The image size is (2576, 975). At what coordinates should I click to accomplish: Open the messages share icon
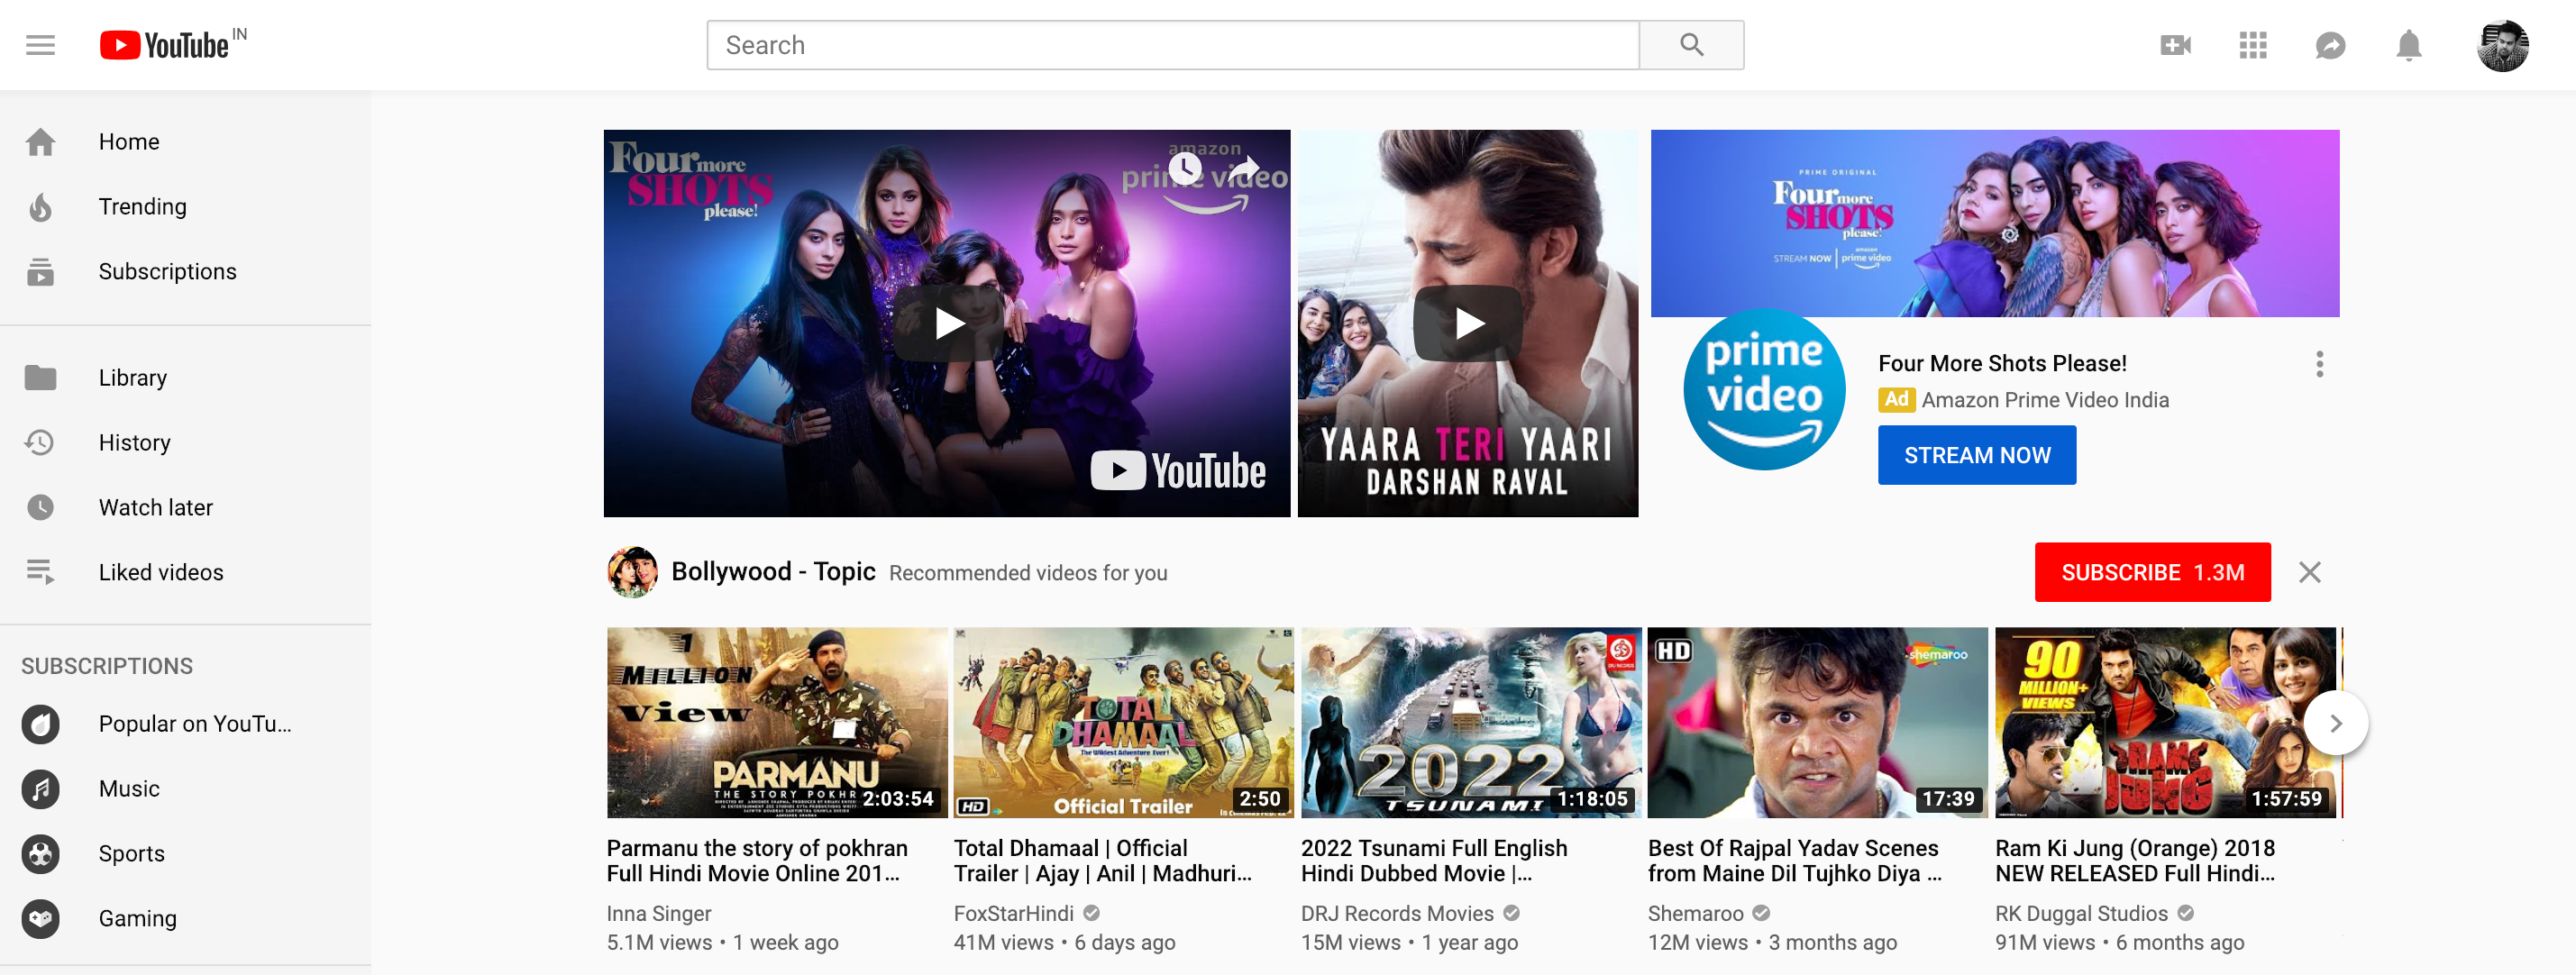coord(2330,45)
